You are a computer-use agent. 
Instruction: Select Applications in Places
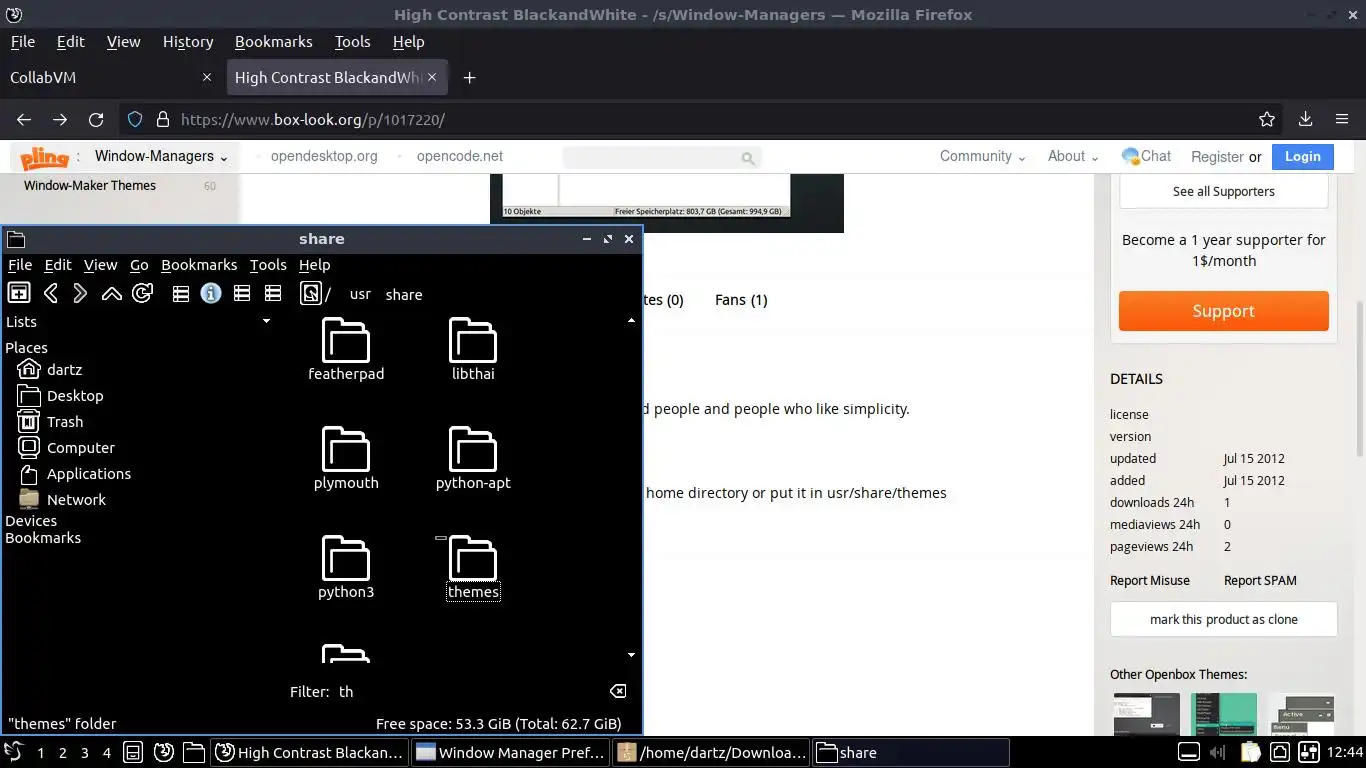[75, 473]
